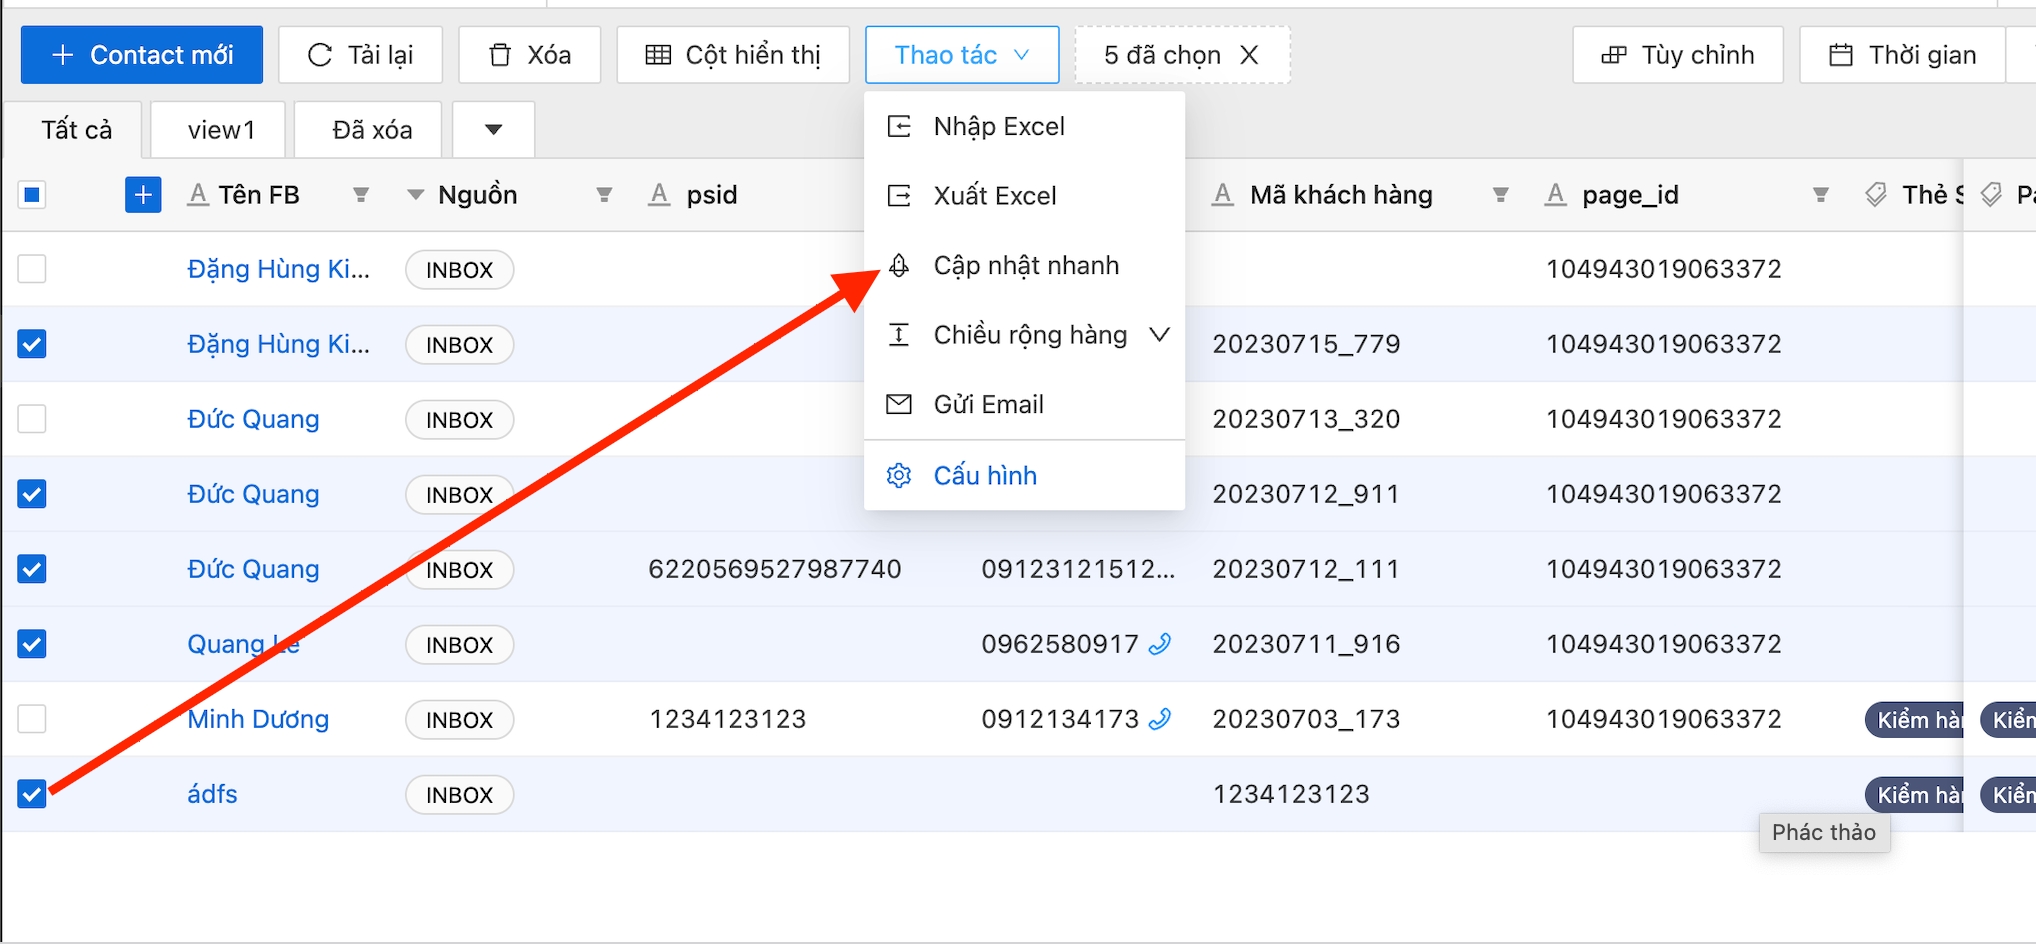
Task: Click the filter icon on page_id column
Action: (1820, 195)
